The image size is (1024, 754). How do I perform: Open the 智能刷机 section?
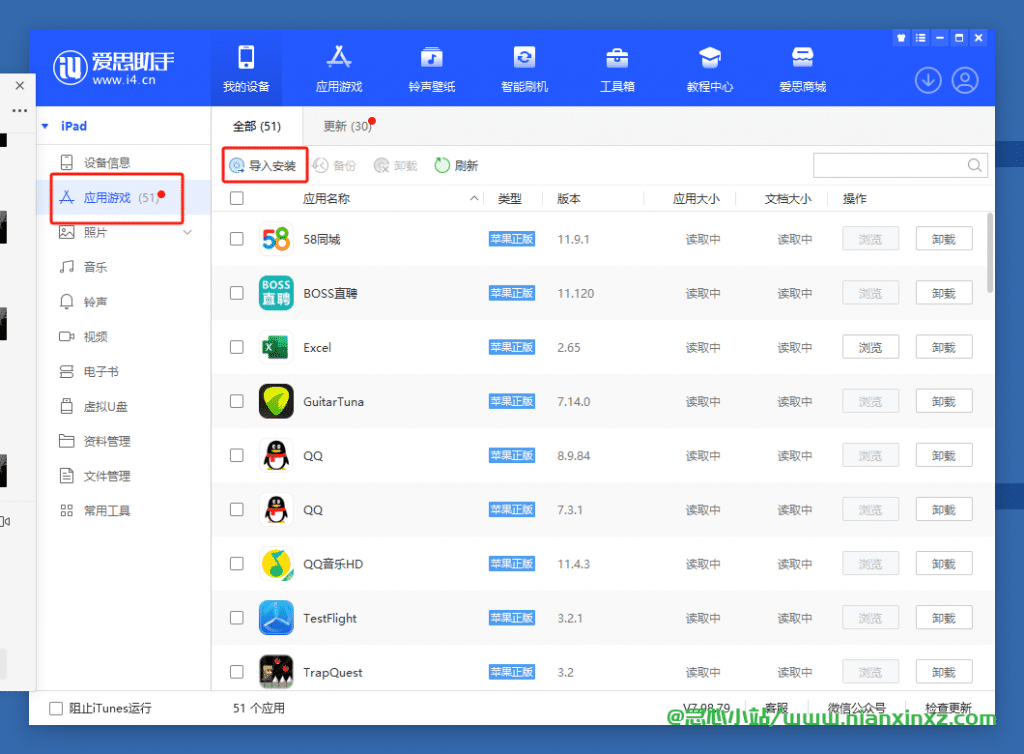[x=524, y=69]
